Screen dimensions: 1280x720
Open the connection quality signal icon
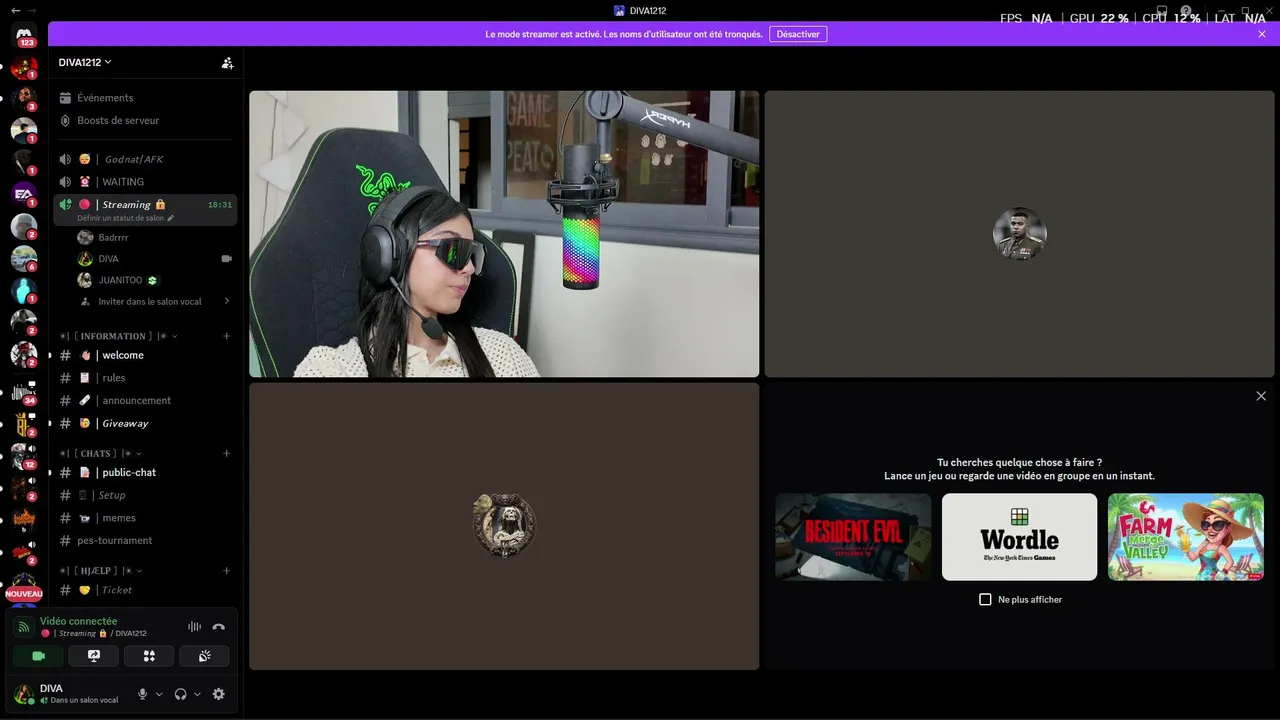point(24,627)
